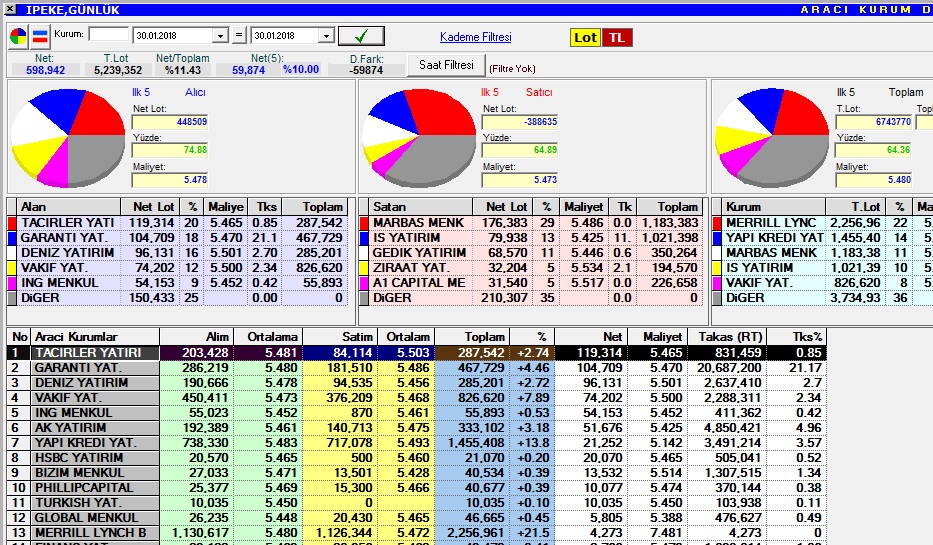Viewport: 933px width, 545px height.
Task: Click the Satıcı Maliyet value 5.473
Action: 520,179
